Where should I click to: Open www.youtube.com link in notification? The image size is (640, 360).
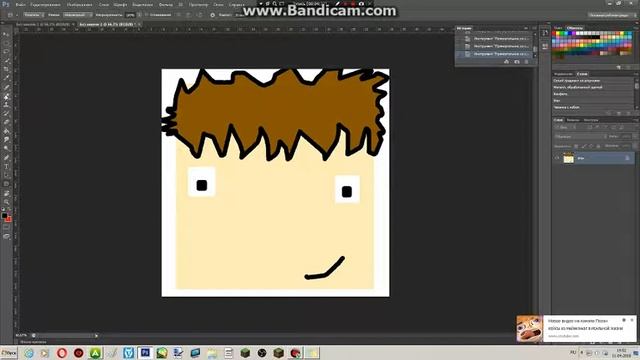coord(563,336)
